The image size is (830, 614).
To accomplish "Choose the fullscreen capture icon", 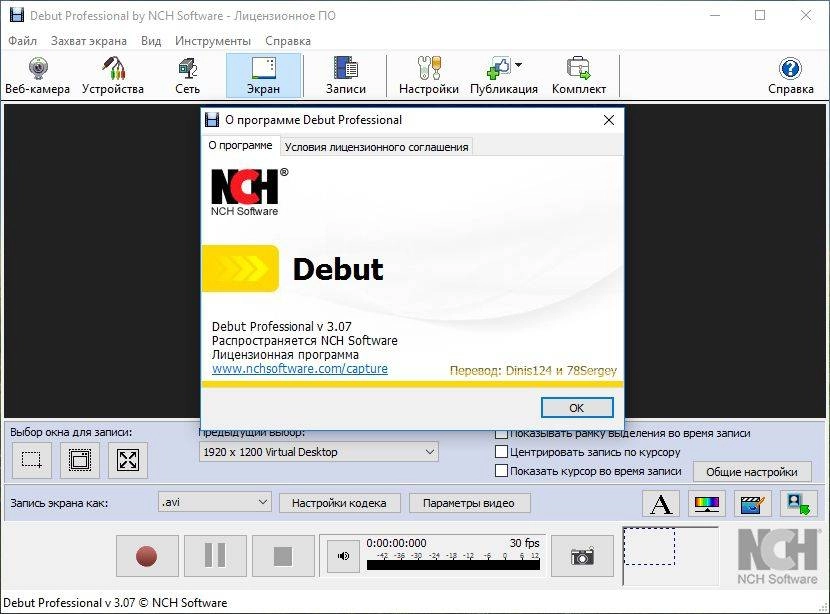I will [x=128, y=459].
